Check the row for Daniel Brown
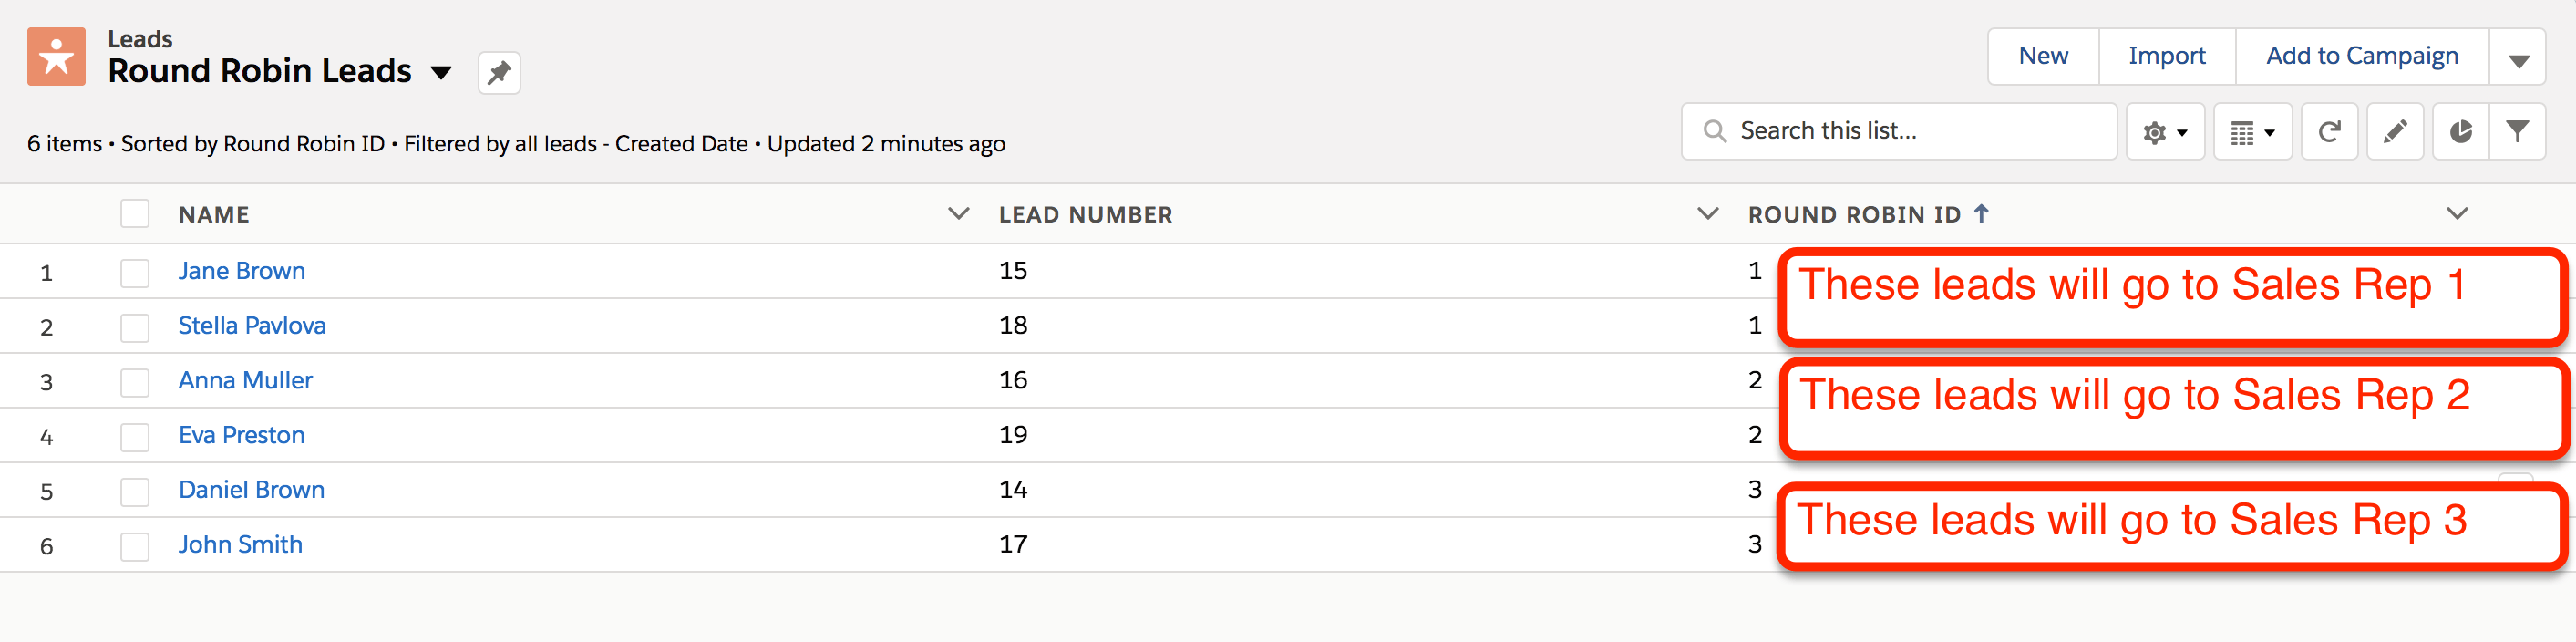Screen dimensions: 2576x642 click(x=134, y=490)
